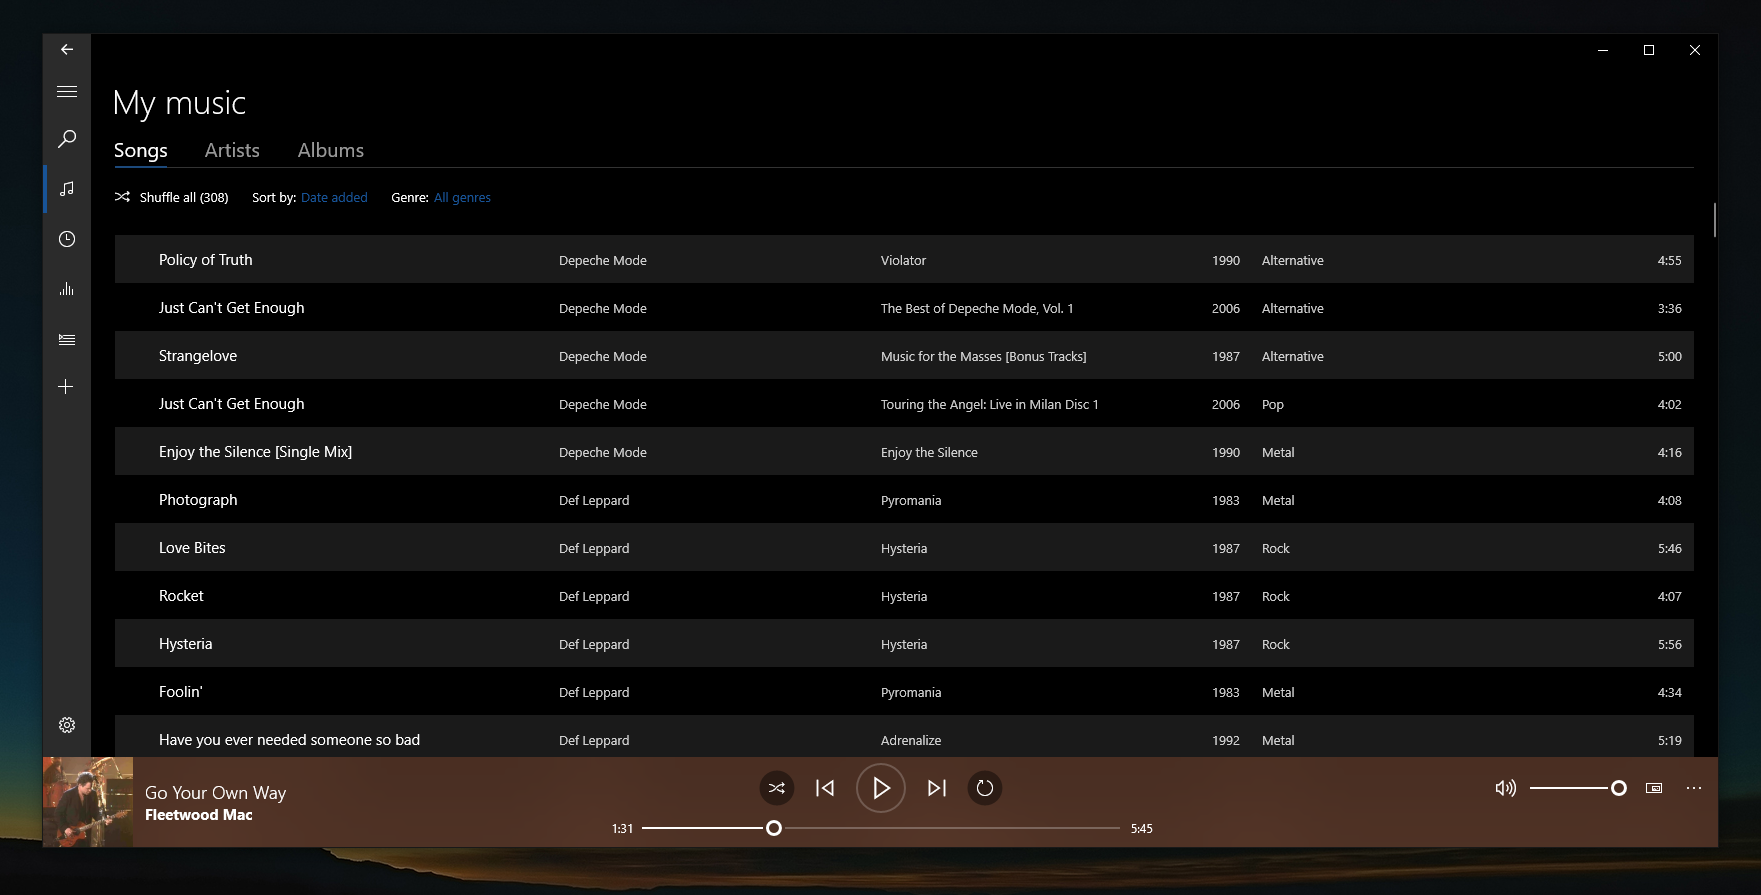Open the Sort by Date added dropdown

(334, 197)
